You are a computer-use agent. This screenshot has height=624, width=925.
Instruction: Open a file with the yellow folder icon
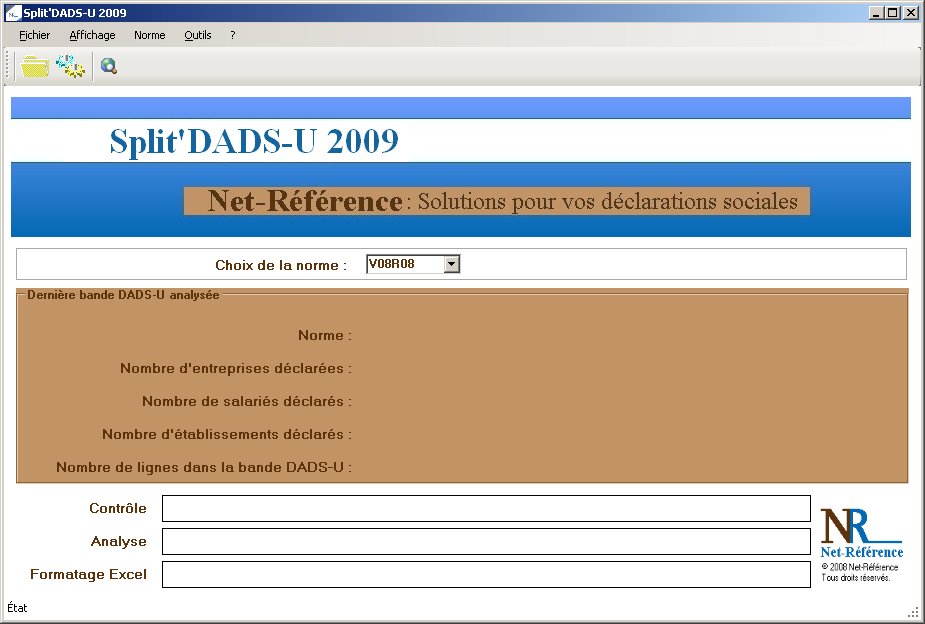pos(35,66)
